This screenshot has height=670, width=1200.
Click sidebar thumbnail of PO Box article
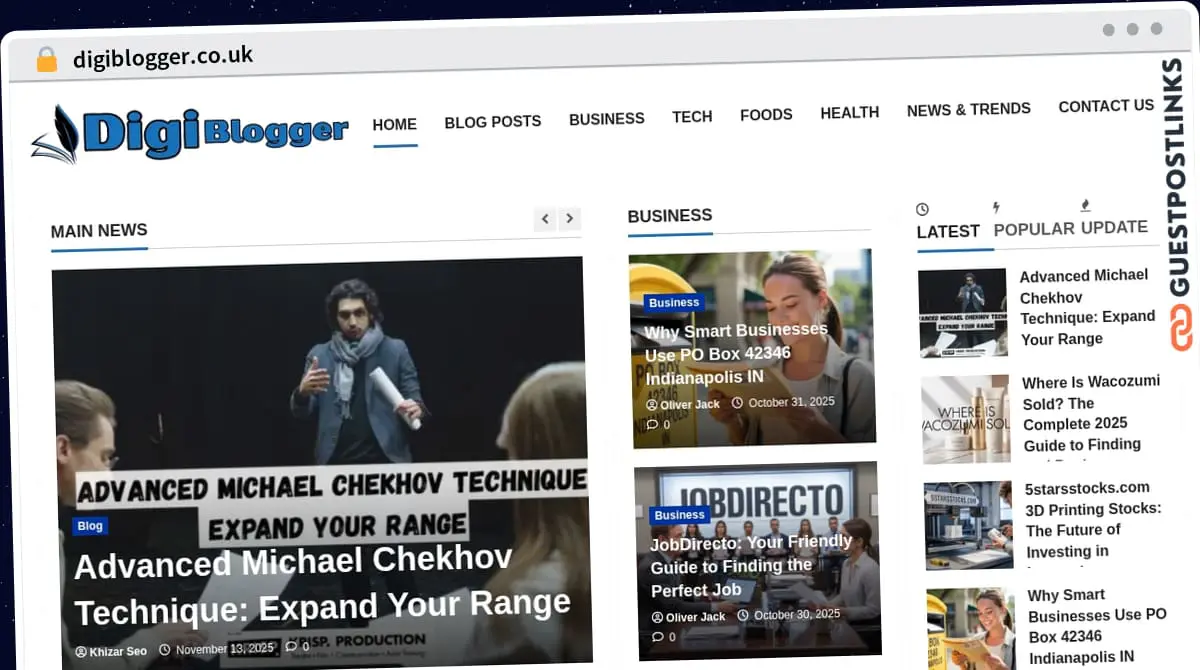click(972, 629)
